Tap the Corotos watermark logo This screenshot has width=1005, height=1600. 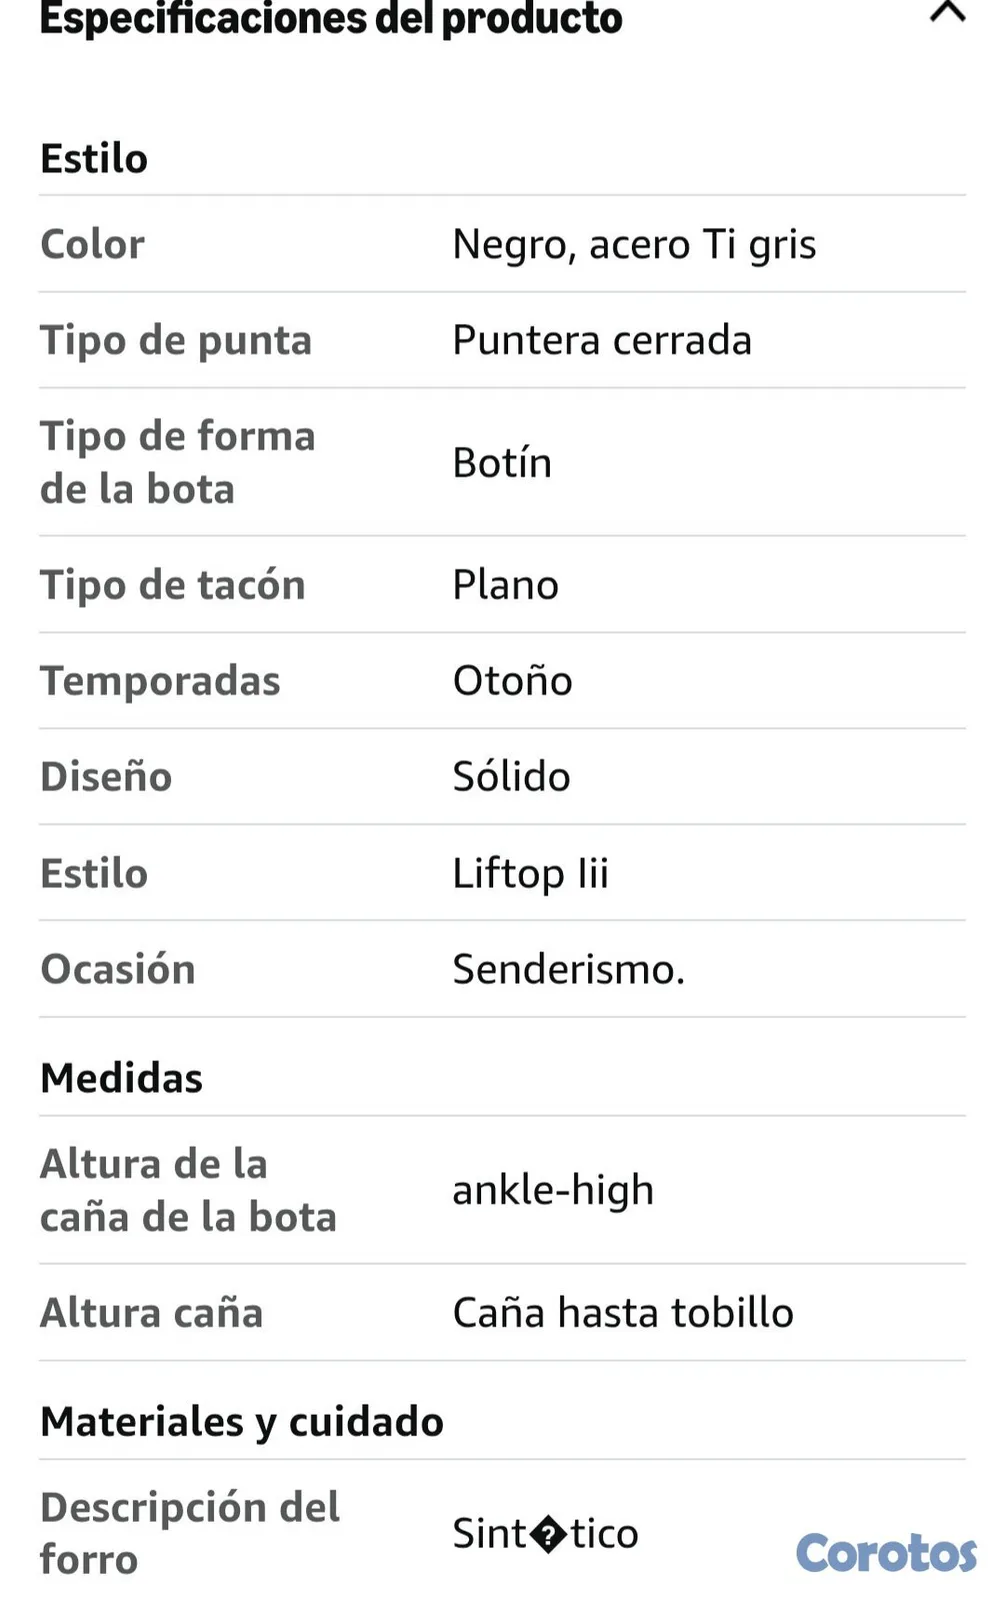(886, 1553)
